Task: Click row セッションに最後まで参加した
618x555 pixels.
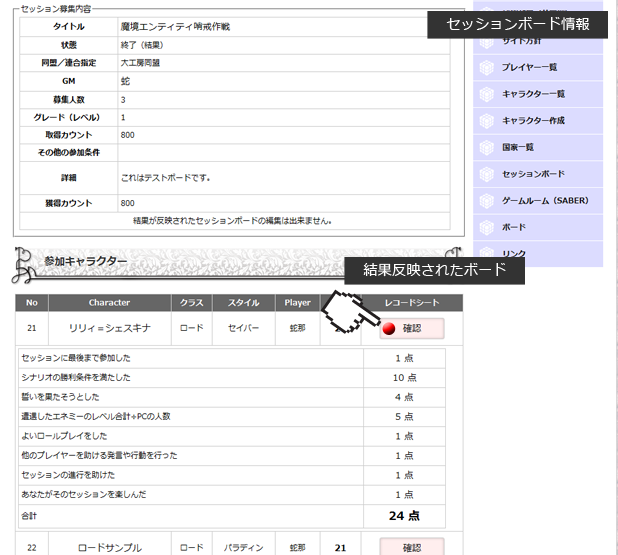Action: [232, 358]
